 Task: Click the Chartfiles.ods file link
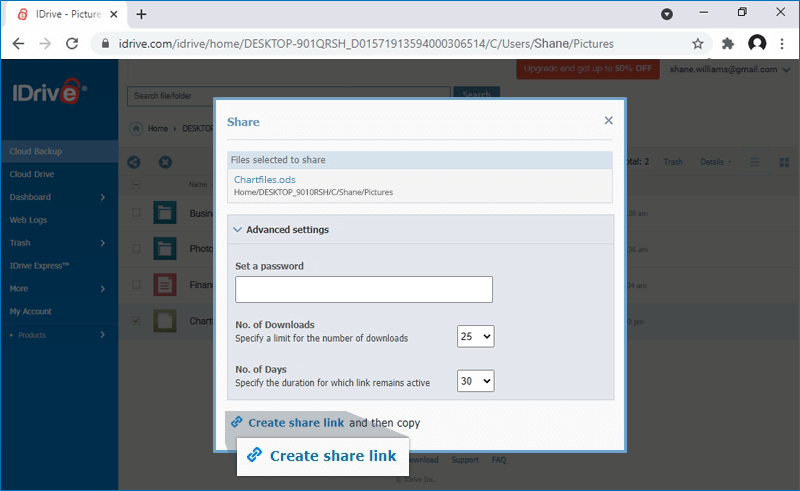[264, 180]
